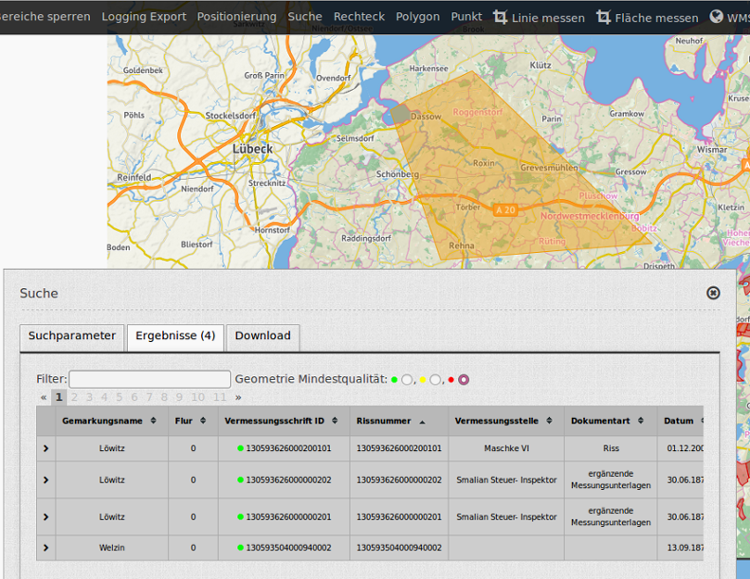750x579 pixels.
Task: Click the Welzin Gemarkungsname cell
Action: 112,547
